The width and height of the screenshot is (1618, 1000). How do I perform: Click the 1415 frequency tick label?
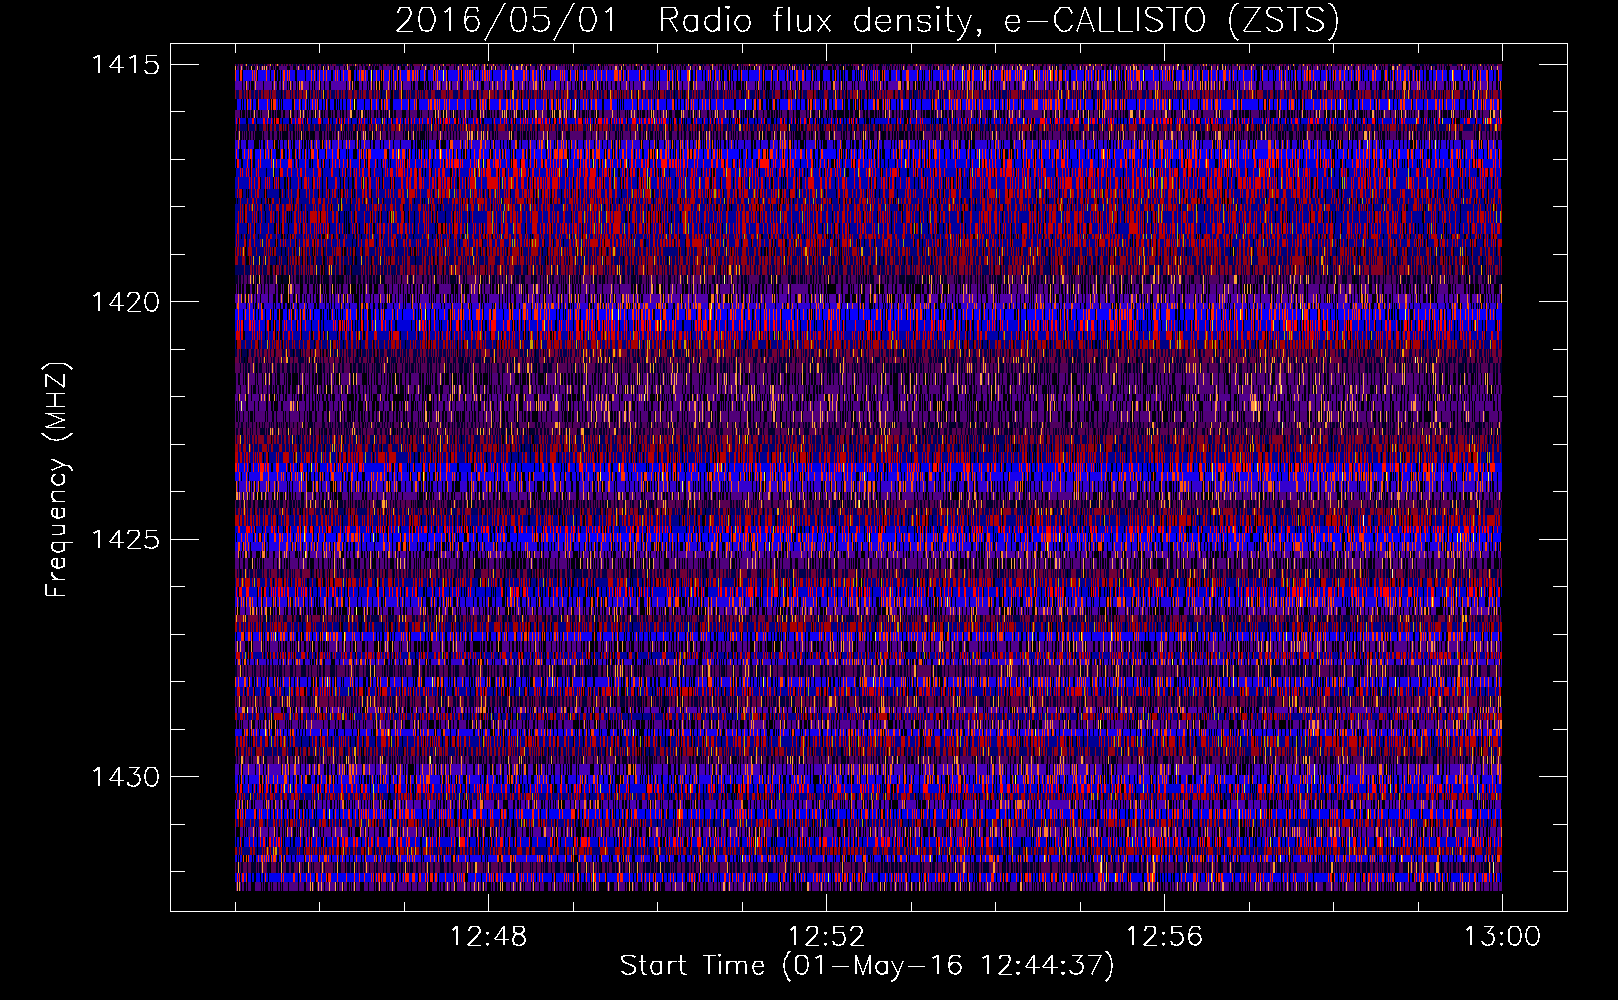coord(126,65)
